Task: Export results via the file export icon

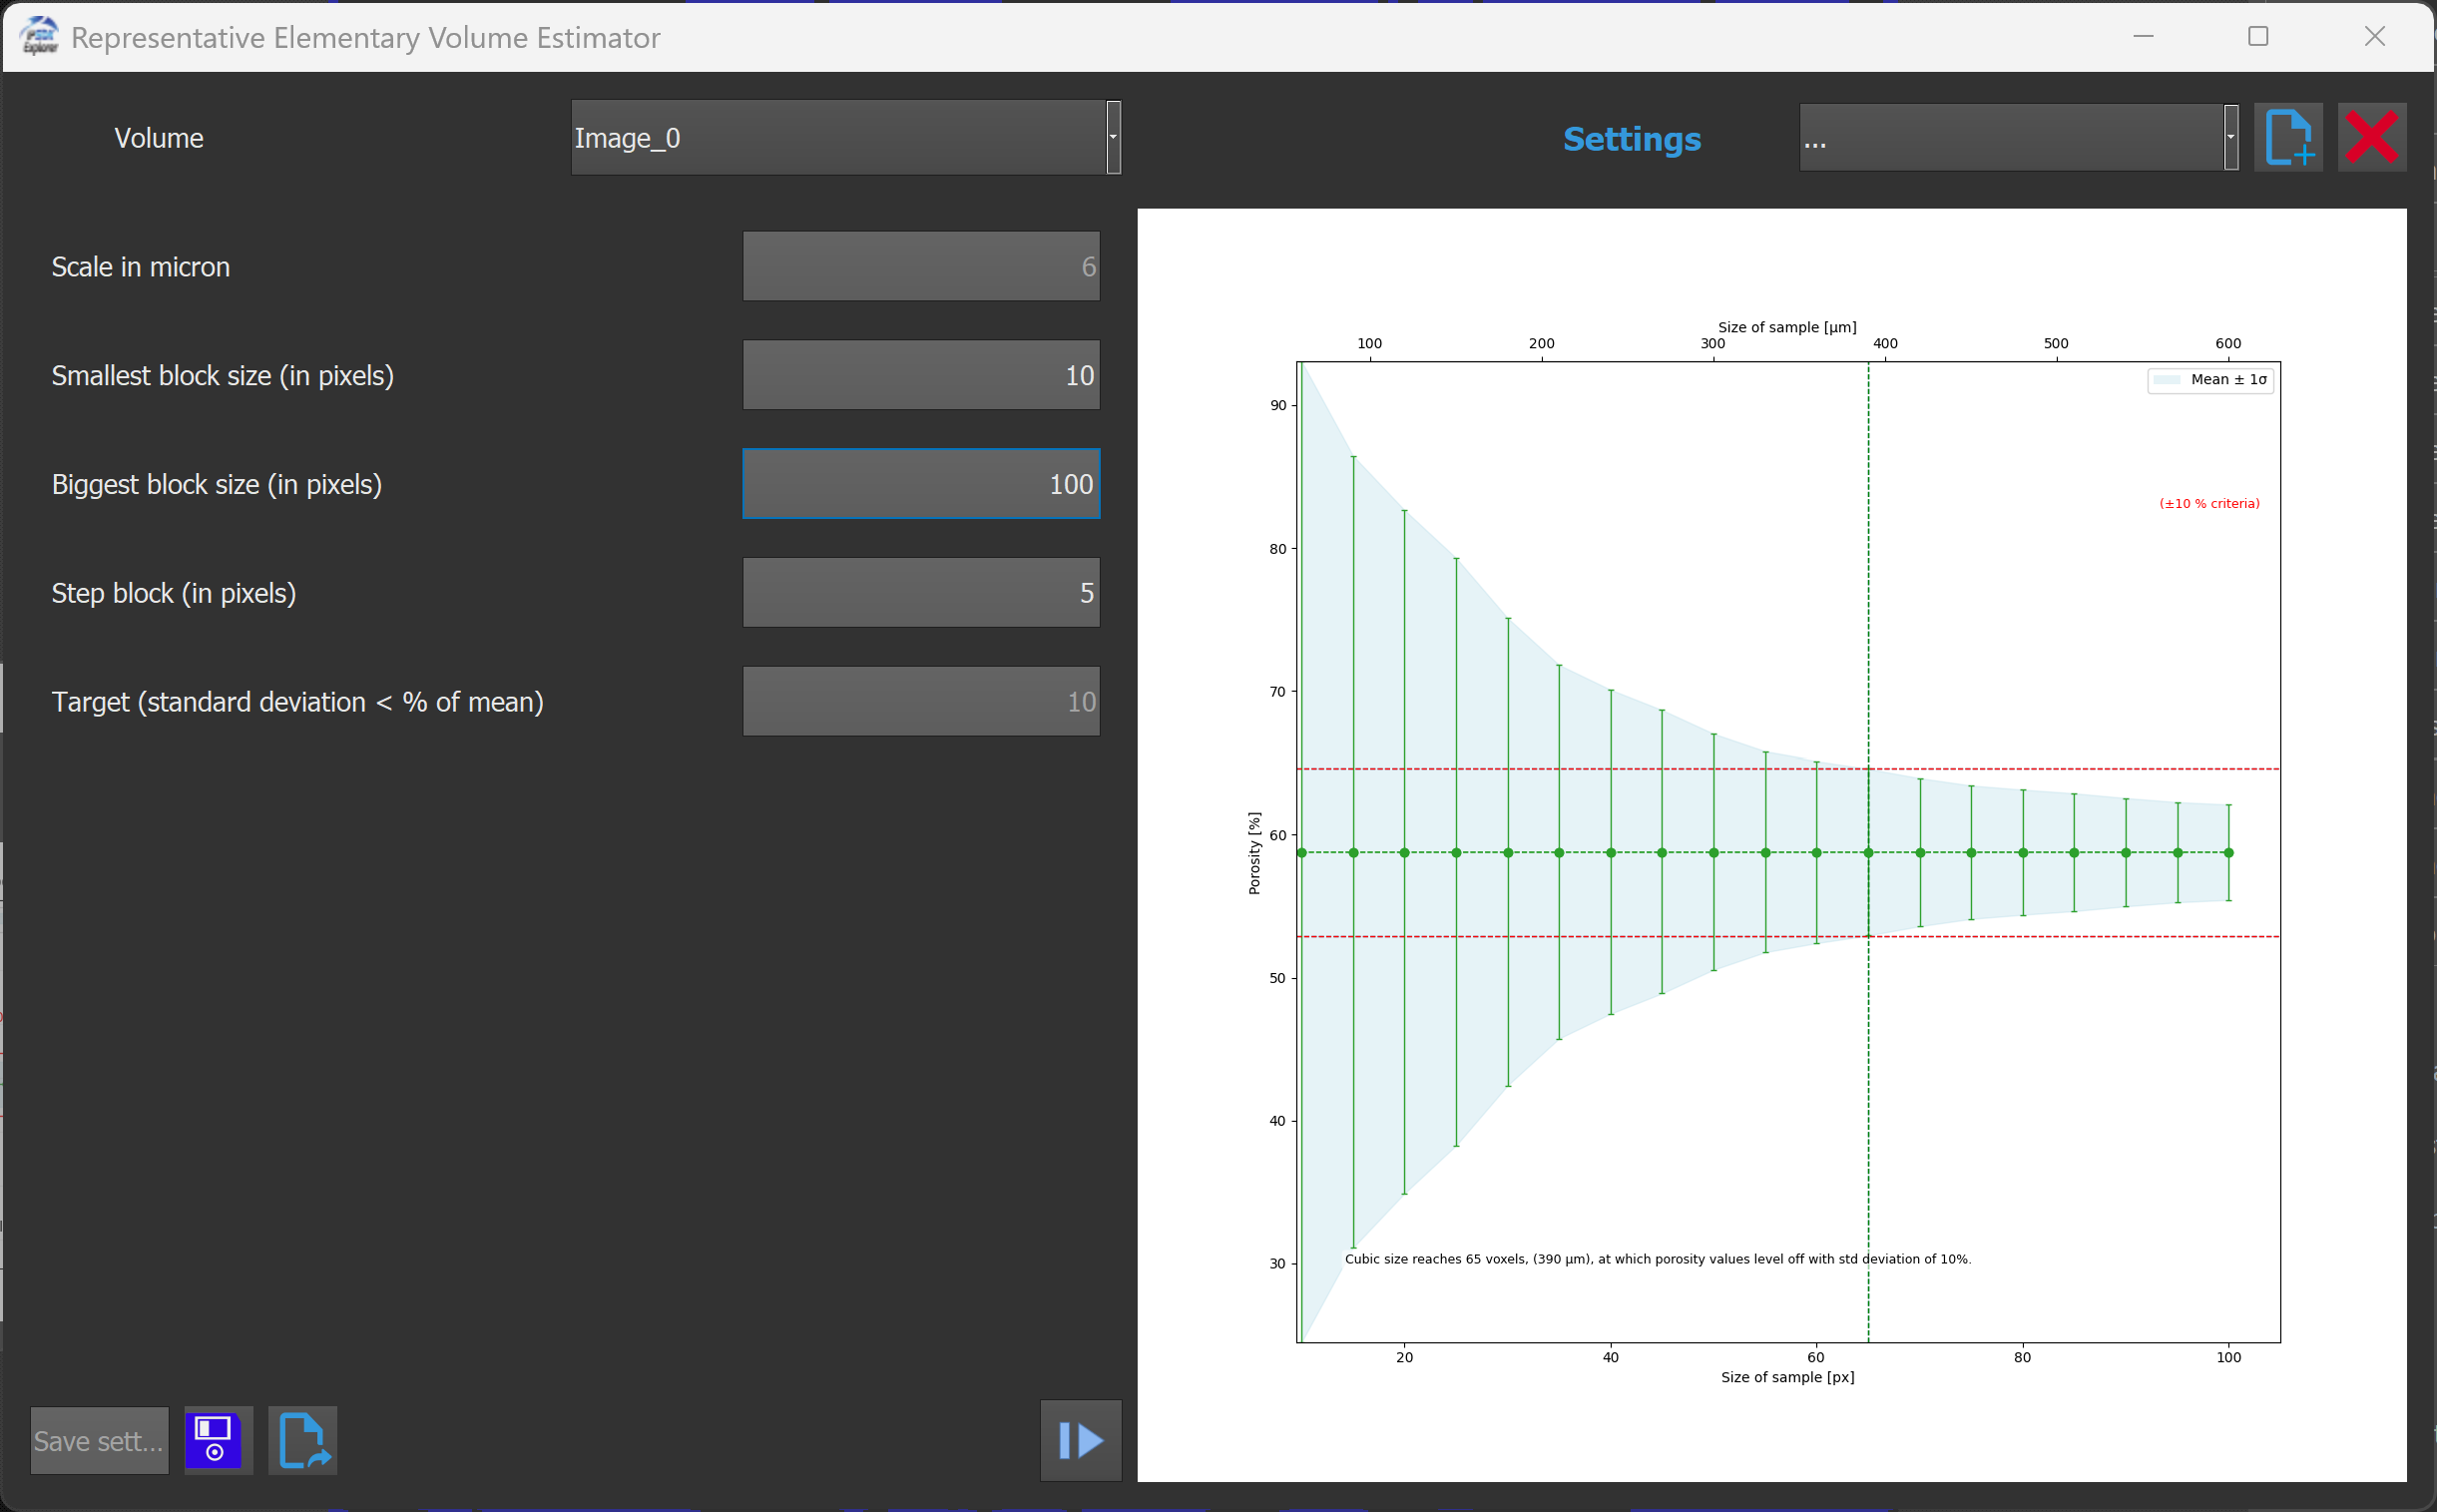Action: tap(302, 1439)
